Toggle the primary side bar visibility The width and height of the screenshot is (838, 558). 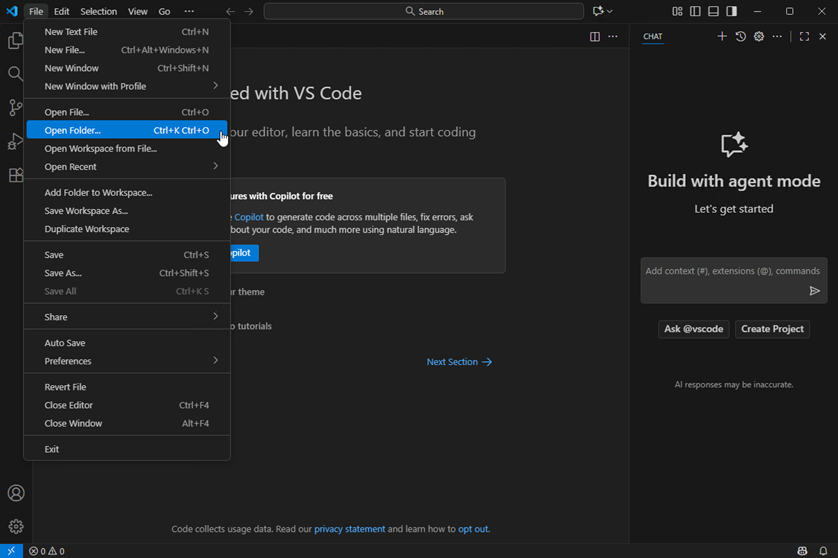tap(695, 11)
